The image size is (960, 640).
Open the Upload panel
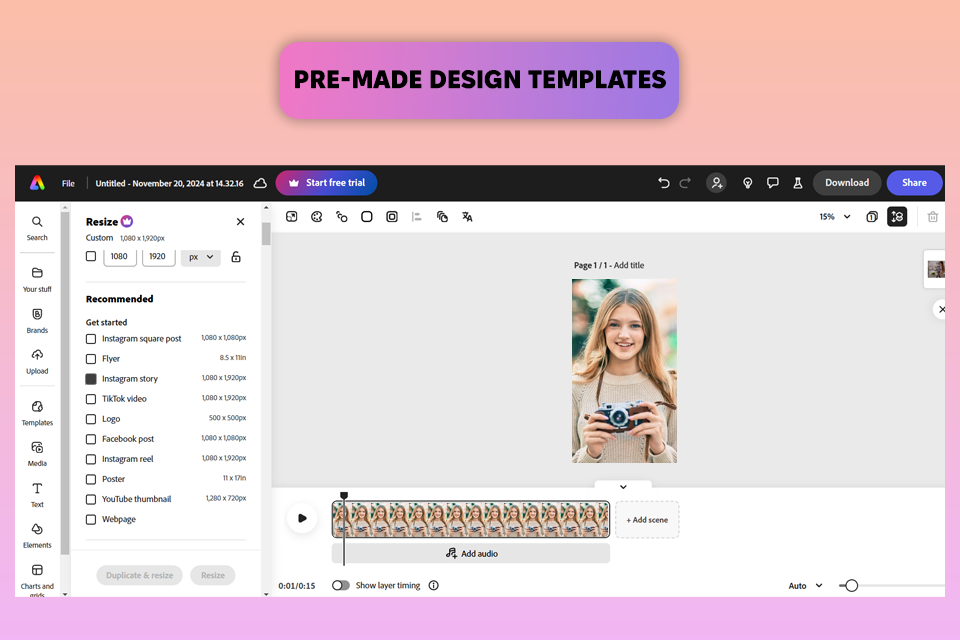(x=37, y=361)
